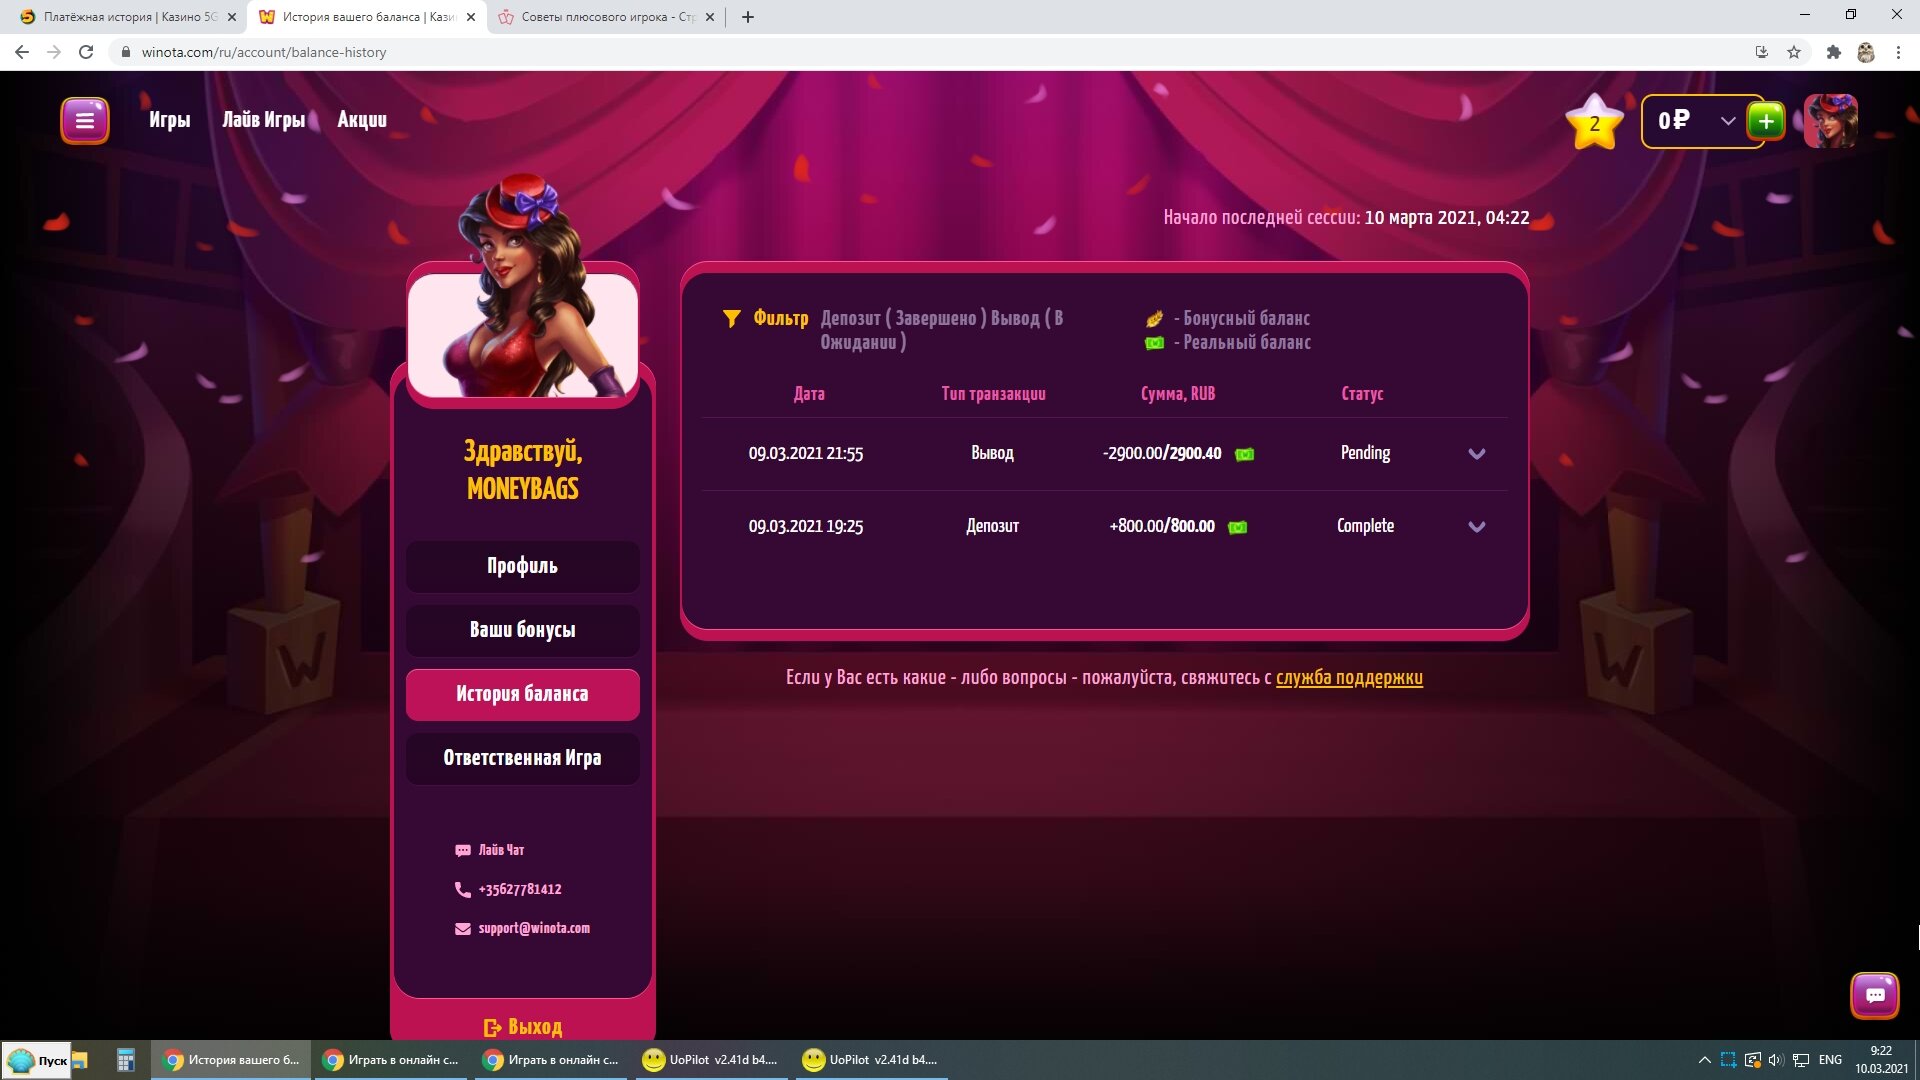The image size is (1920, 1080).
Task: Expand the pending Вывод transaction row
Action: [1476, 454]
